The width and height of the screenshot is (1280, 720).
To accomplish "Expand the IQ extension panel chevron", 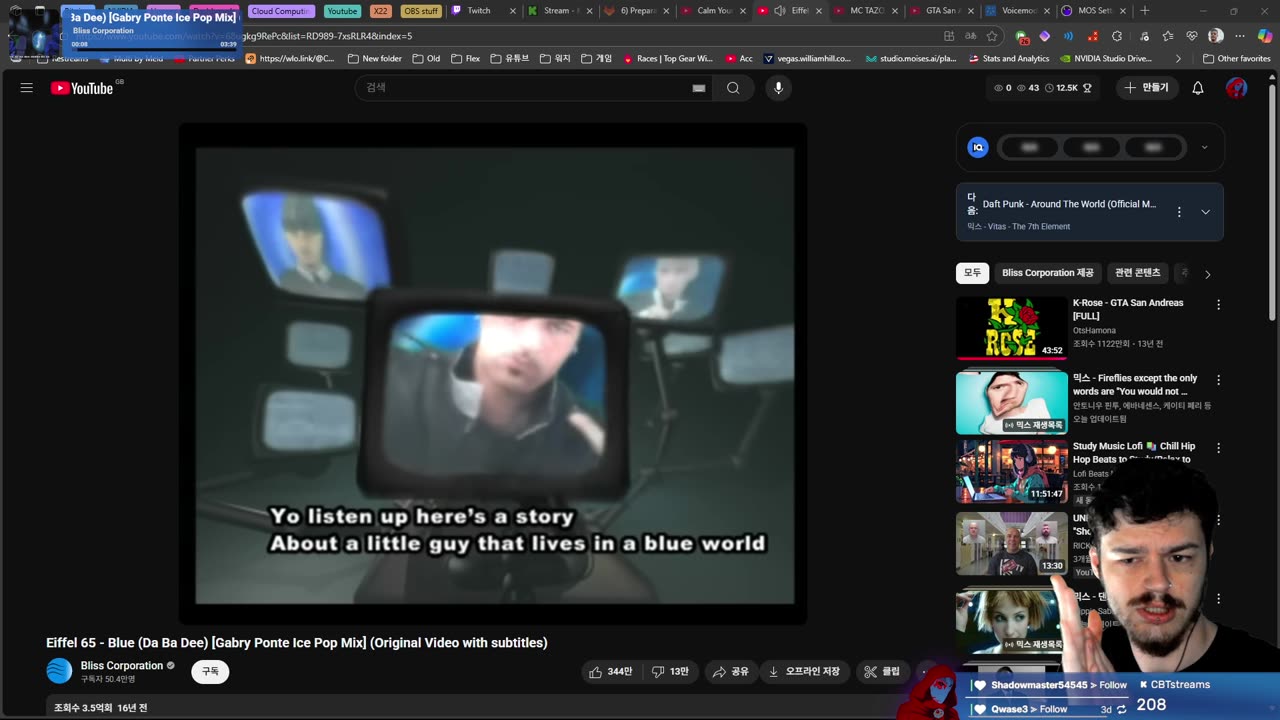I will (x=1204, y=147).
